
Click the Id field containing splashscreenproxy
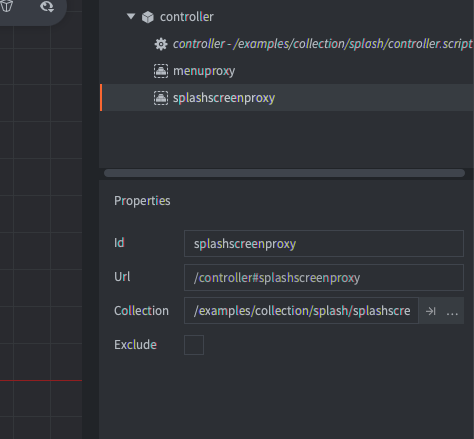pos(324,244)
